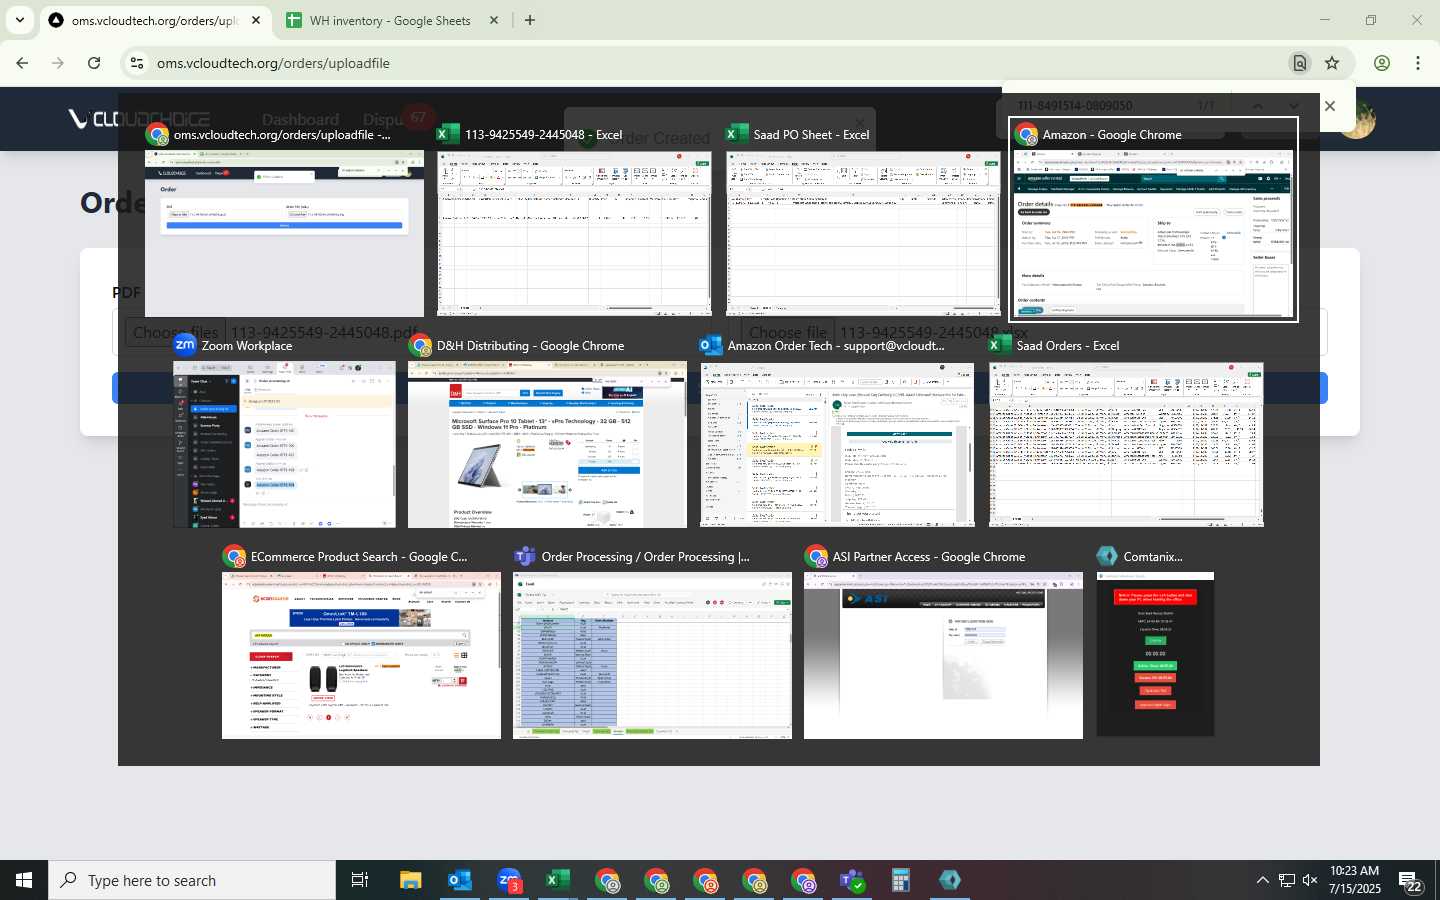Open the tab search dropdown in Chrome
Image resolution: width=1440 pixels, height=900 pixels.
click(x=19, y=20)
